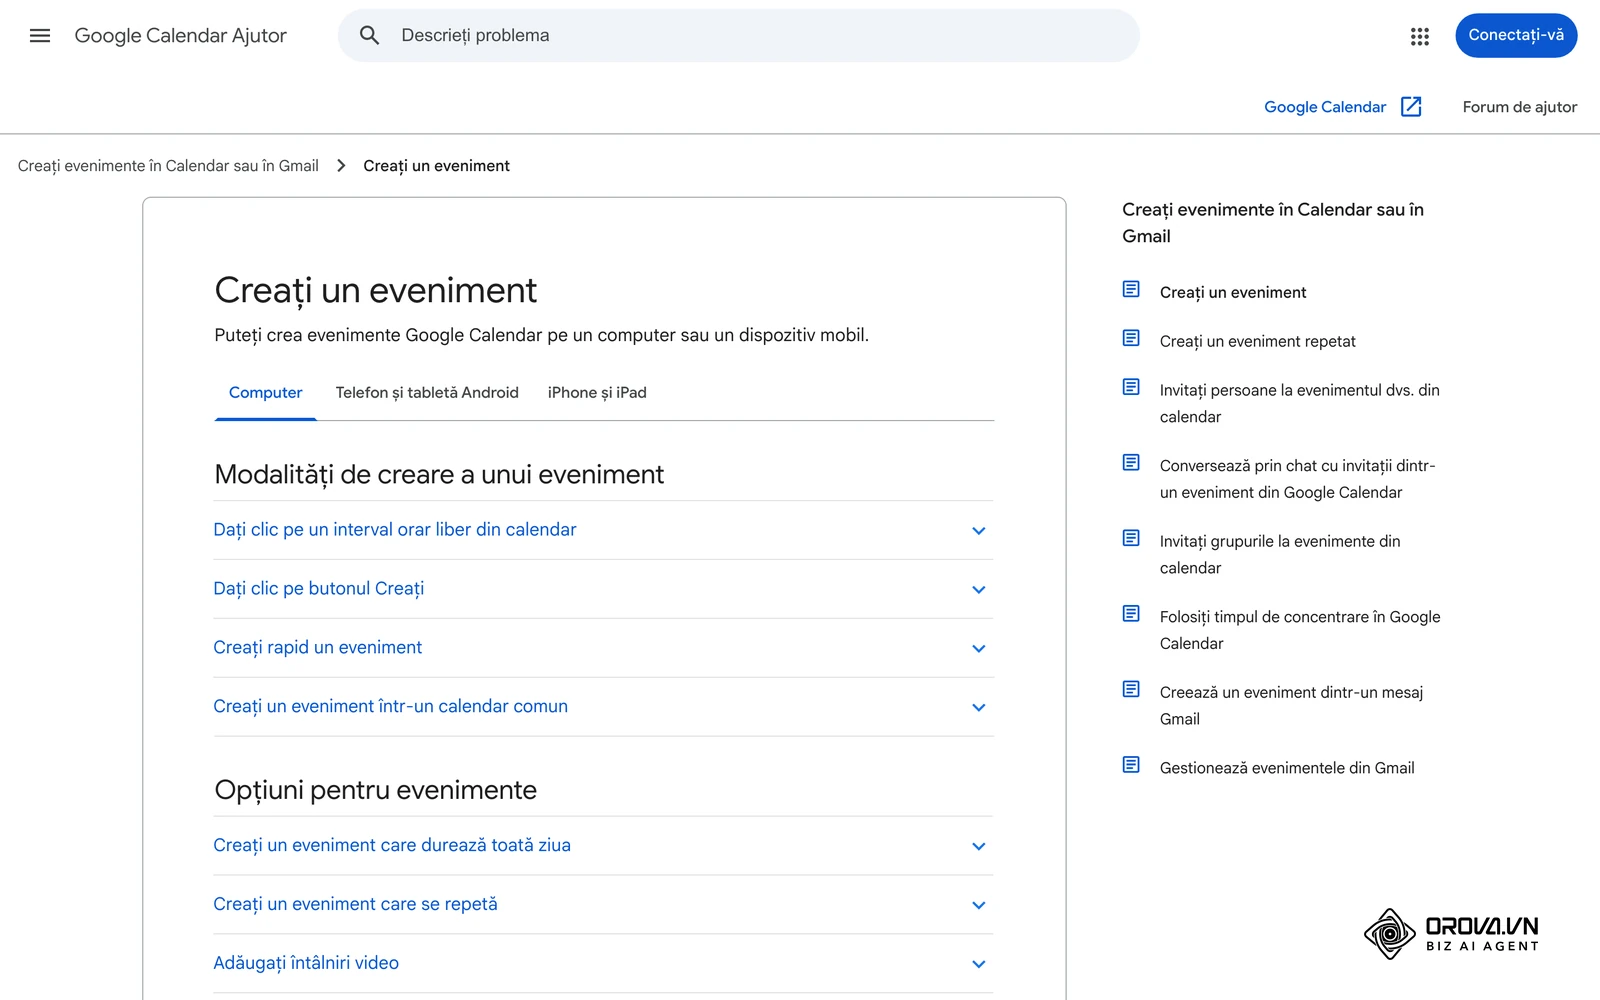
Task: Switch to iPhone și iPad tab
Action: 597,393
